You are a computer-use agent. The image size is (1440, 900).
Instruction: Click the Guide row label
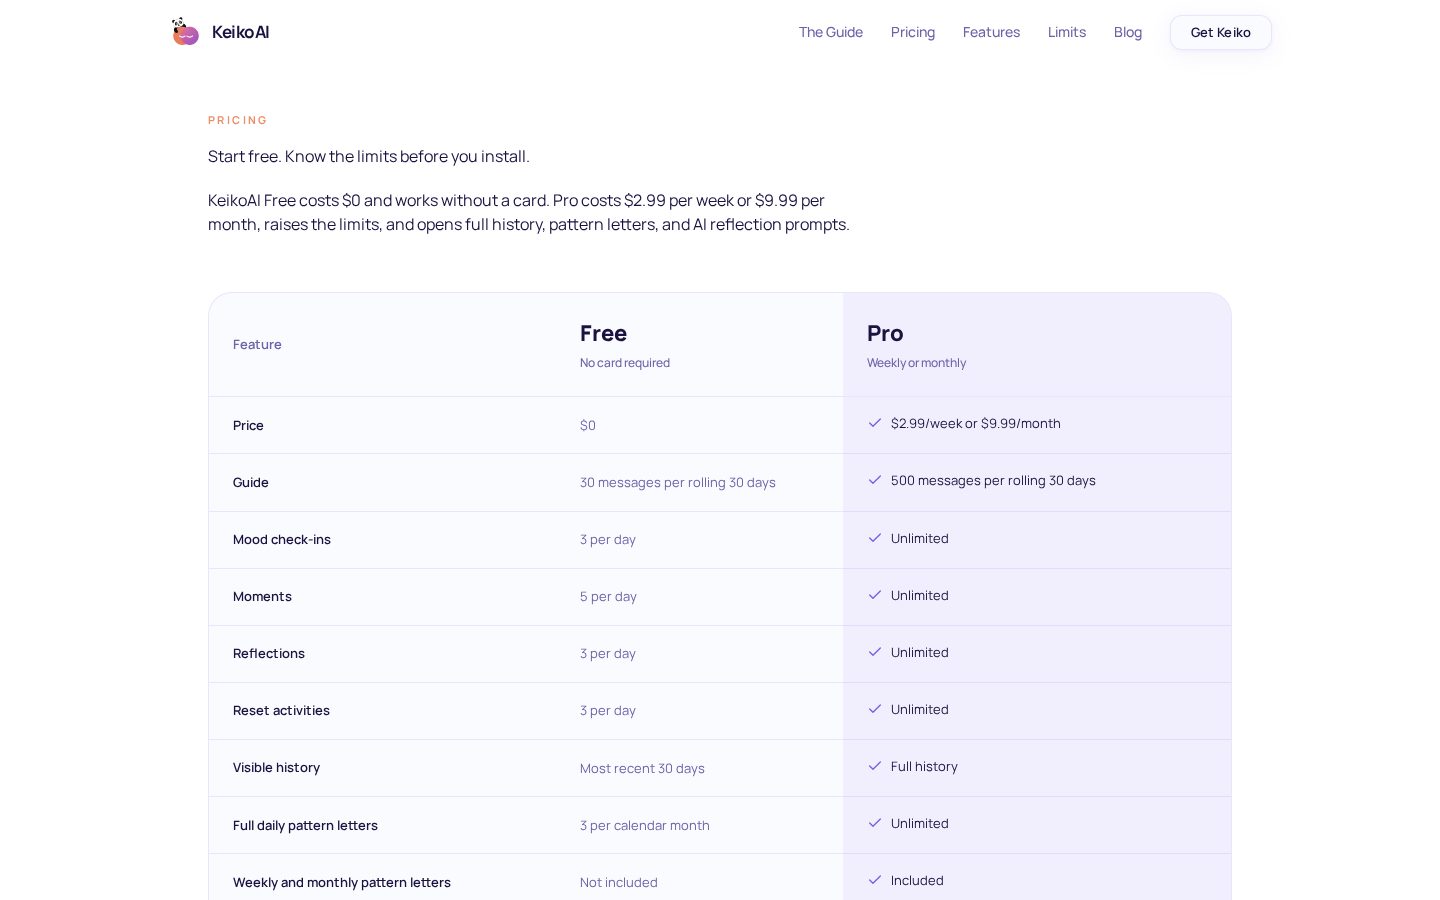coord(251,482)
